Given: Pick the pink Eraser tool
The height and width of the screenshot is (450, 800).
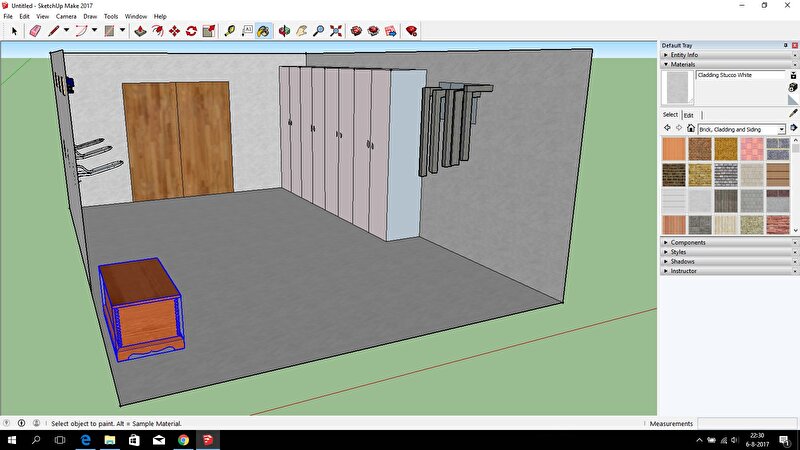Looking at the screenshot, I should click(x=35, y=31).
